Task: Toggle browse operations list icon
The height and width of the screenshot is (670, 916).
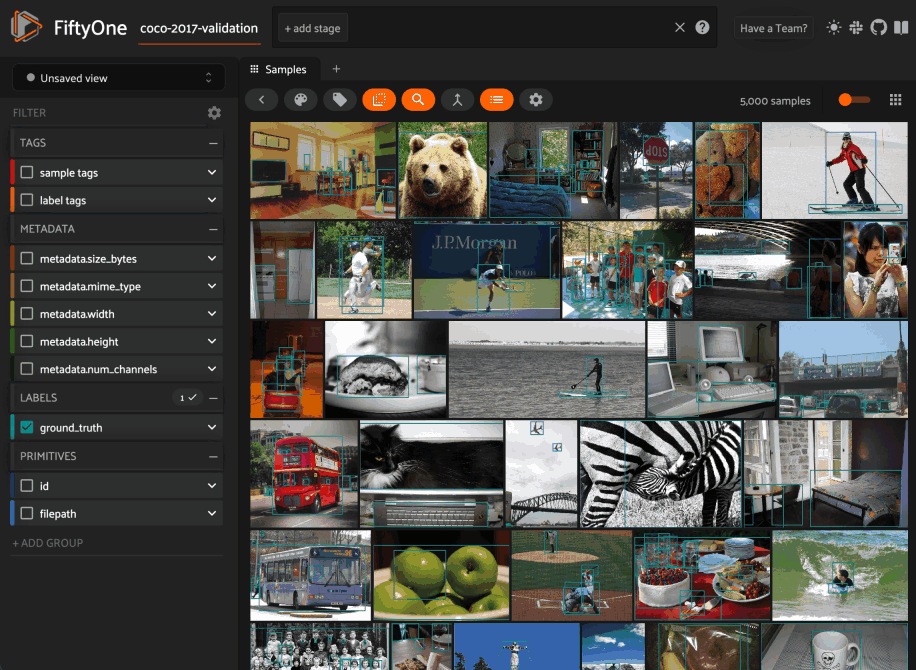Action: pos(497,100)
